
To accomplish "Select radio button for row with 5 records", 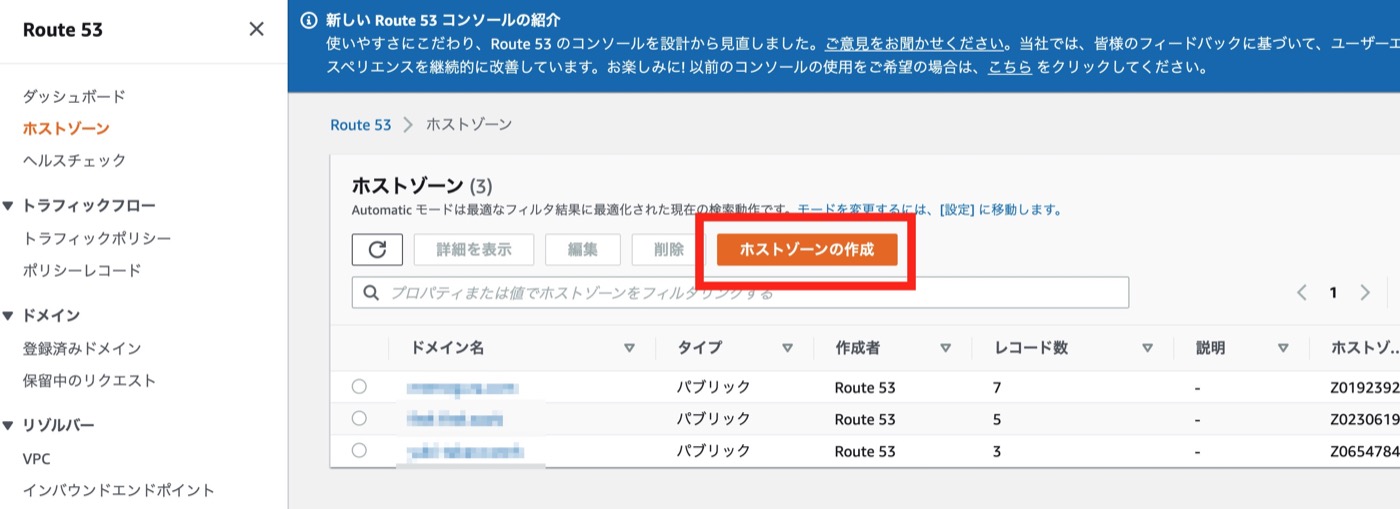I will click(359, 418).
